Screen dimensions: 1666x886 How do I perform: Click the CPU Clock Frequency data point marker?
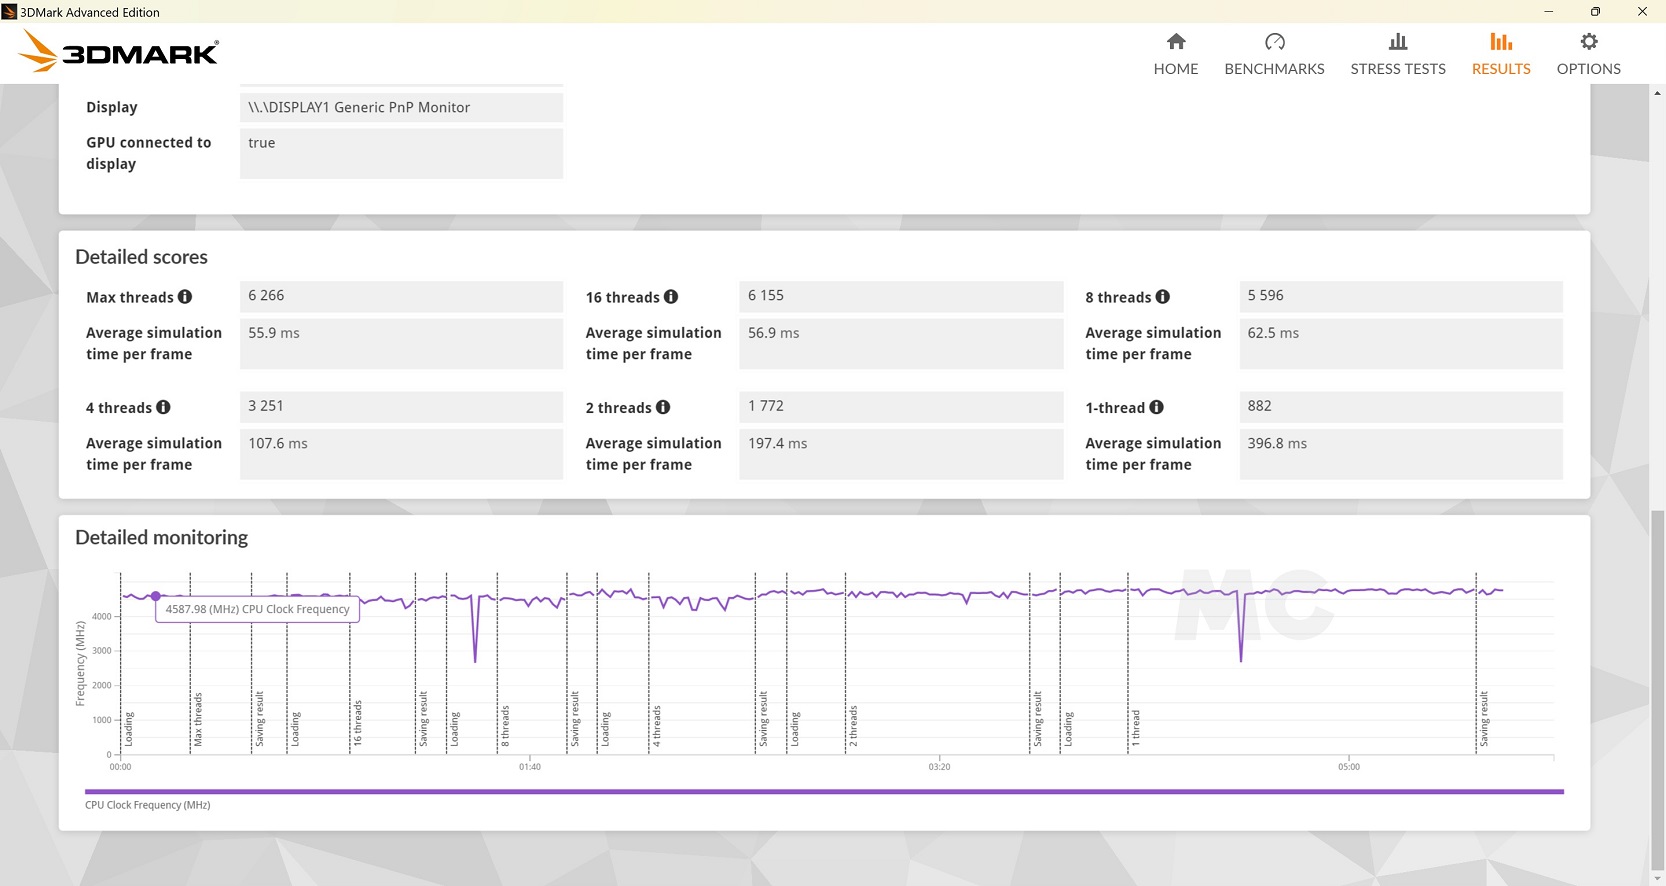156,596
